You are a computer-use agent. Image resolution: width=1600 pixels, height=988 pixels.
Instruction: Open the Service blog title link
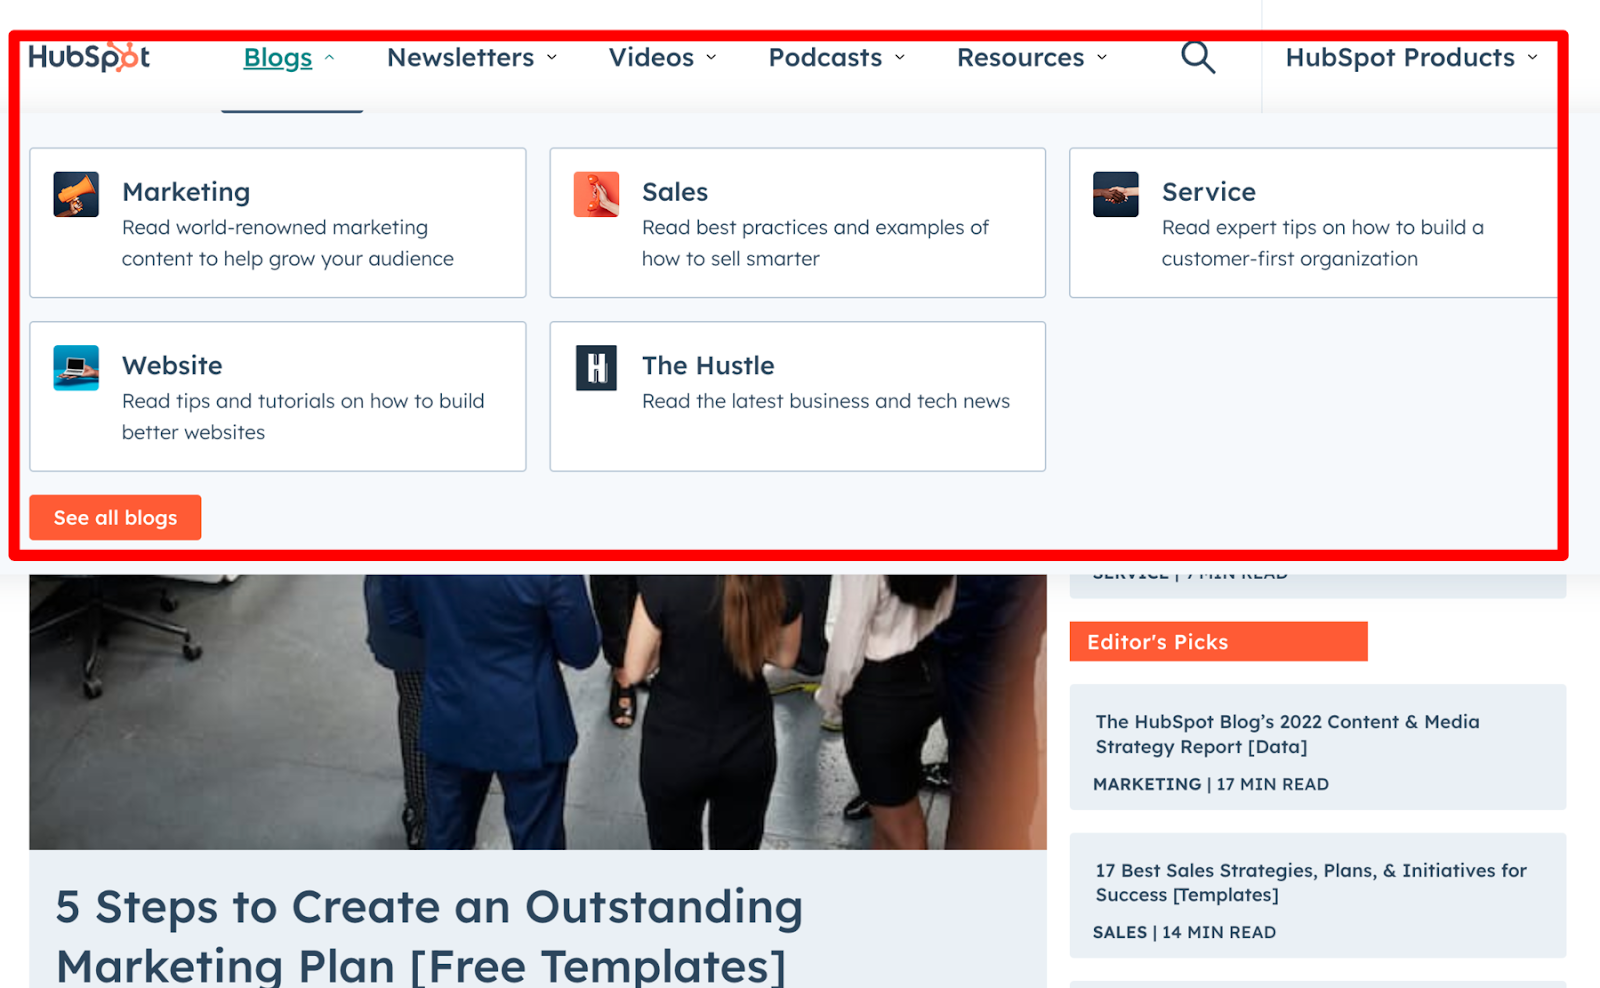1208,192
